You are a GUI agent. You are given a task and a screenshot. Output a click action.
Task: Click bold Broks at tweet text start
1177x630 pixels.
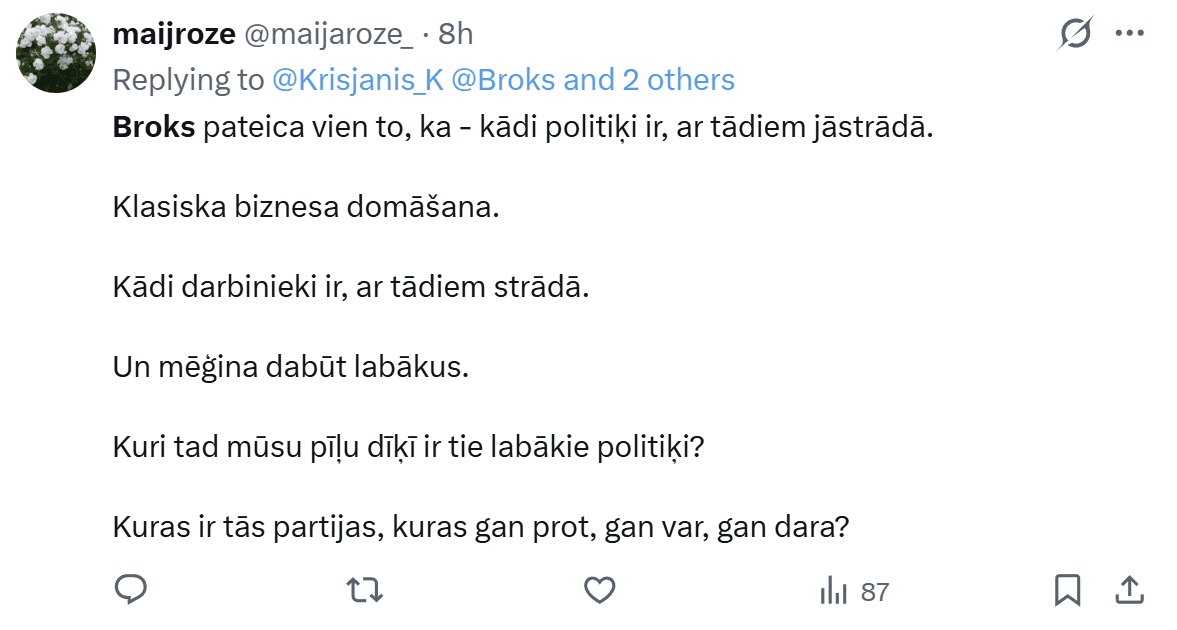point(154,129)
